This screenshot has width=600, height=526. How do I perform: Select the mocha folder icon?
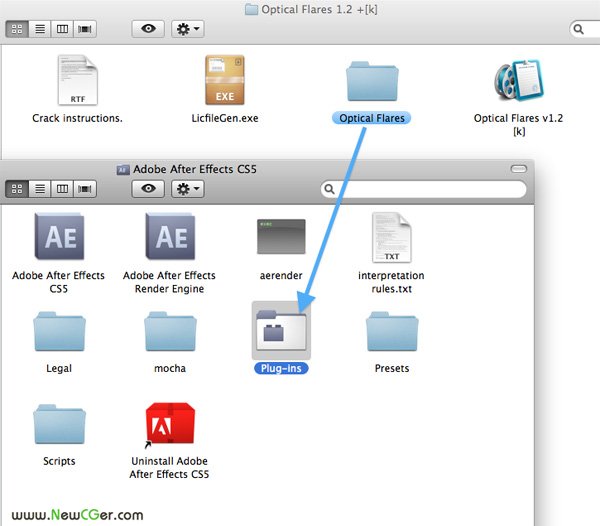click(x=170, y=331)
